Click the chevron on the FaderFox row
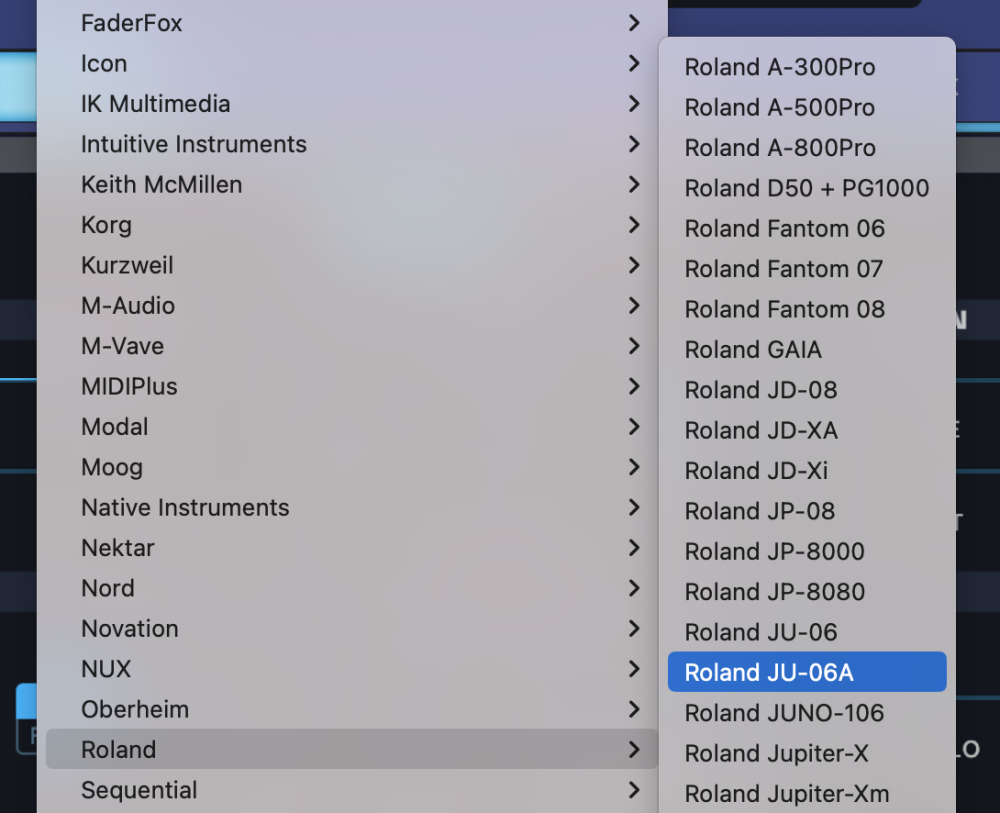The height and width of the screenshot is (813, 1000). [634, 22]
